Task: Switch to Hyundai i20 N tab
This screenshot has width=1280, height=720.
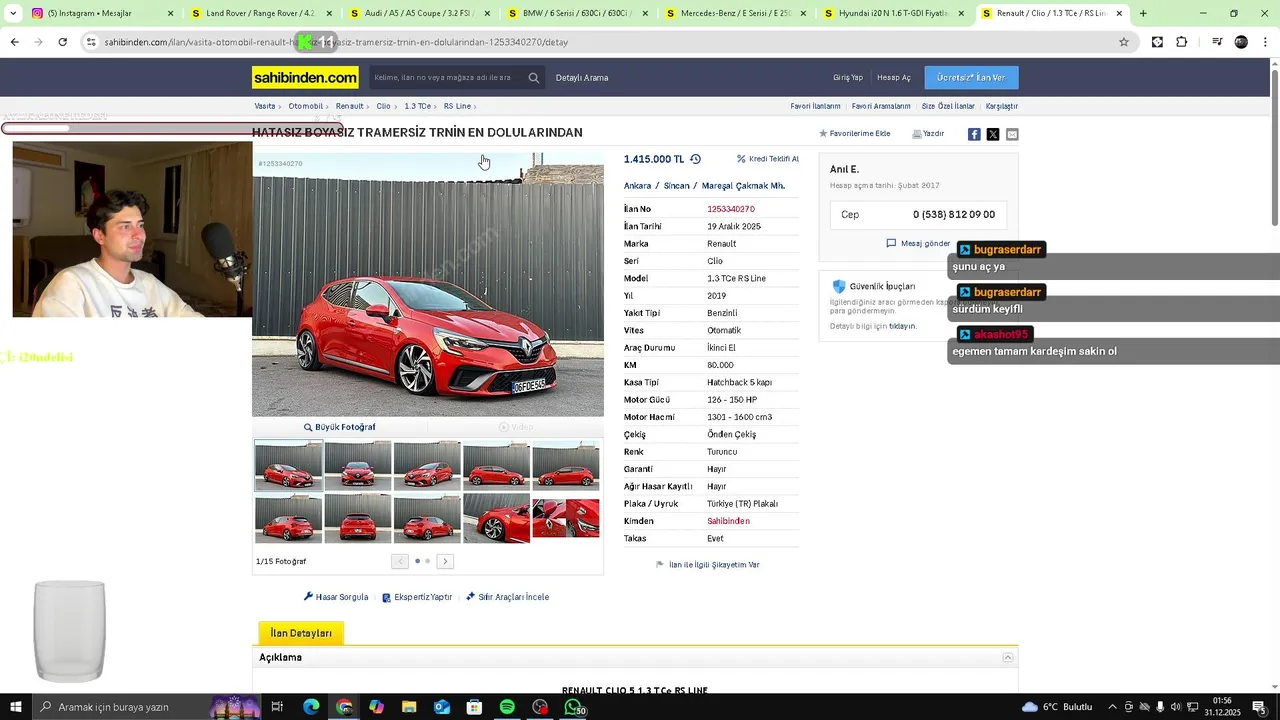Action: tap(895, 14)
